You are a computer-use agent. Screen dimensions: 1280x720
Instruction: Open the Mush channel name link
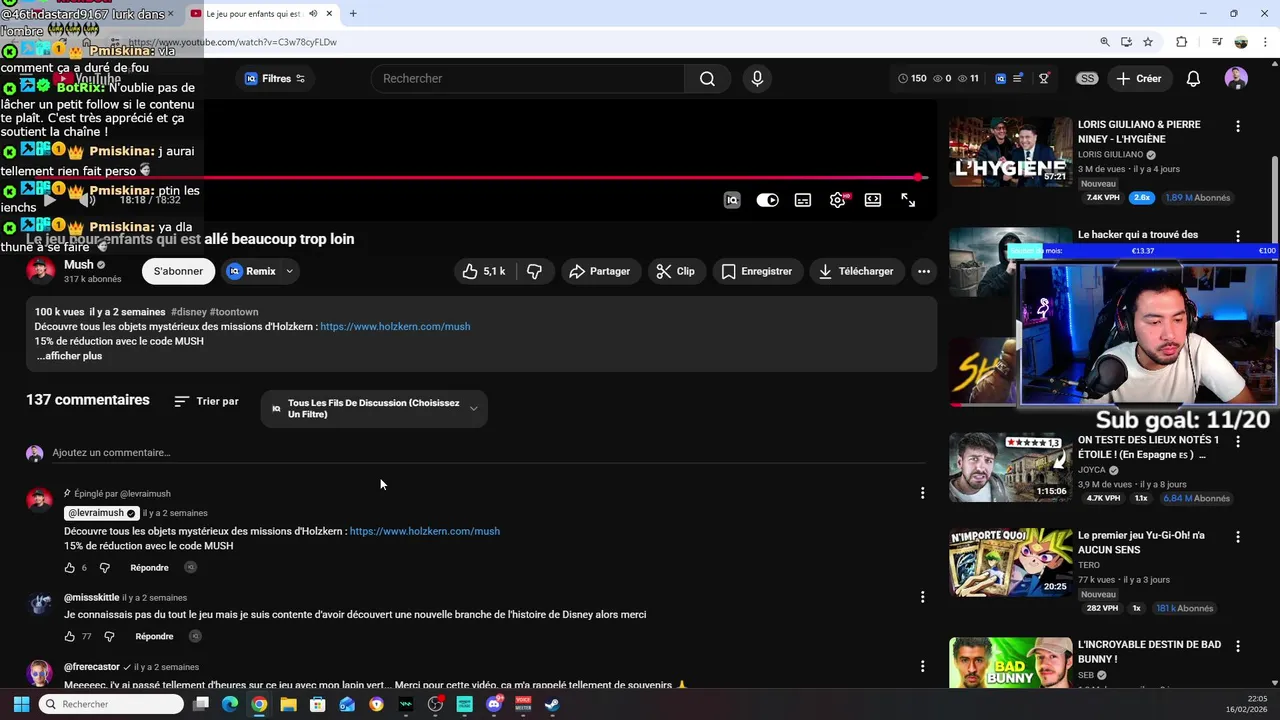click(x=78, y=265)
